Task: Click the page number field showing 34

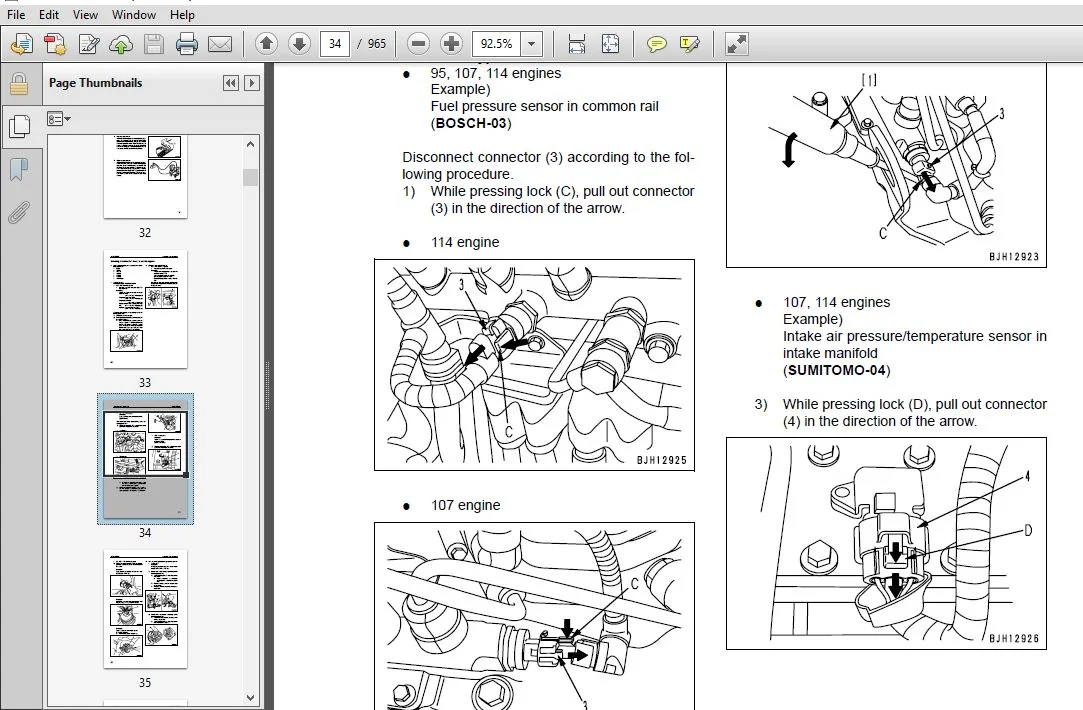Action: click(x=335, y=44)
